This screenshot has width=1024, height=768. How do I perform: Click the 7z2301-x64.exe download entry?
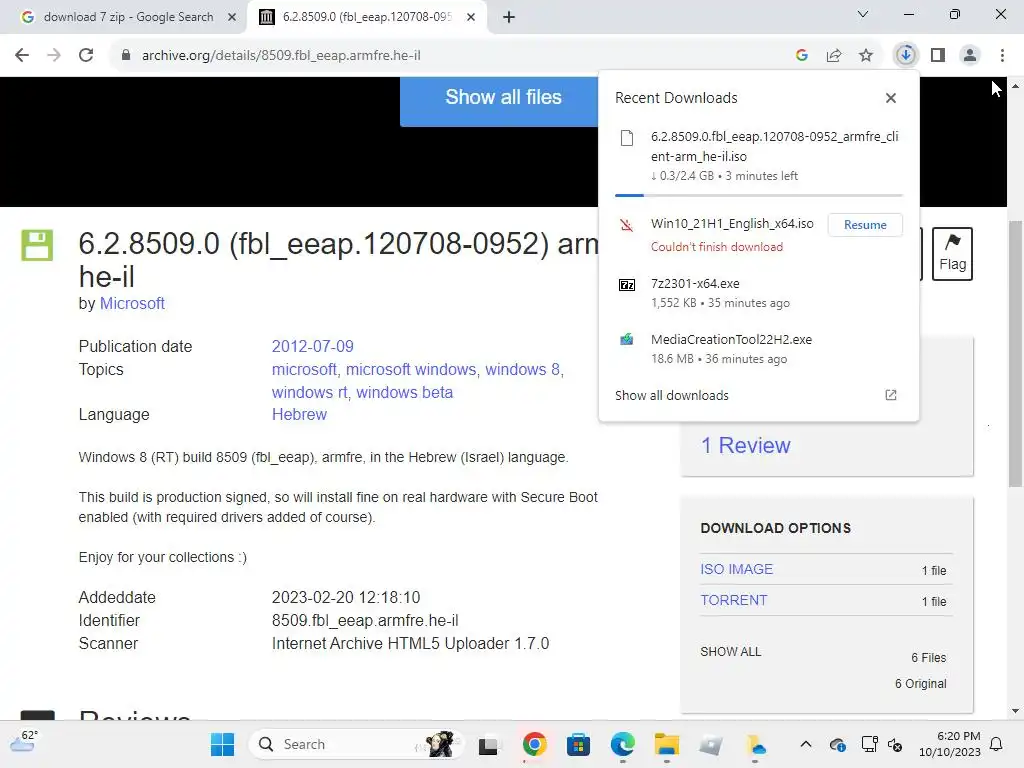click(758, 293)
